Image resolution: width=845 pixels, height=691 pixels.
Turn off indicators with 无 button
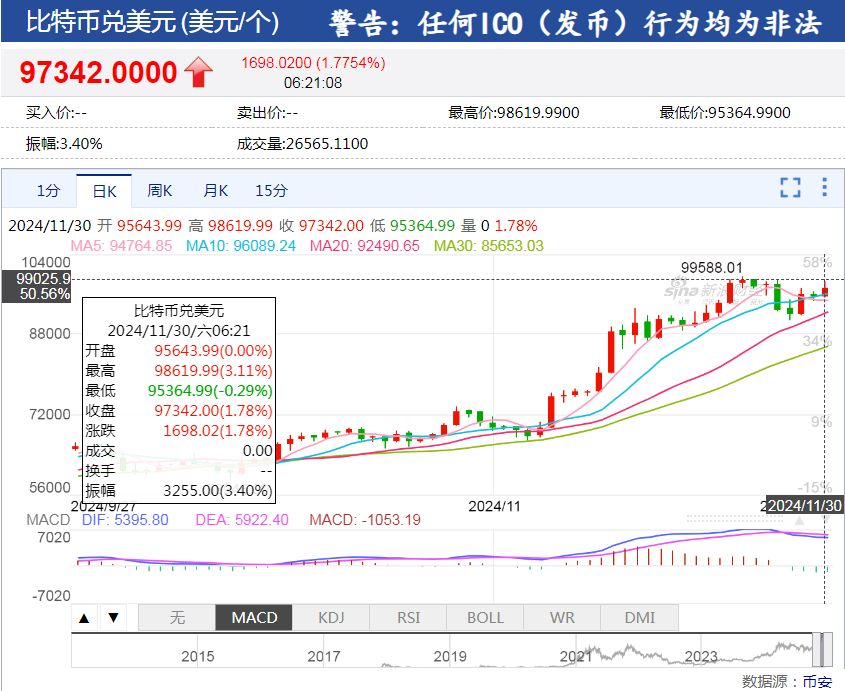[177, 618]
